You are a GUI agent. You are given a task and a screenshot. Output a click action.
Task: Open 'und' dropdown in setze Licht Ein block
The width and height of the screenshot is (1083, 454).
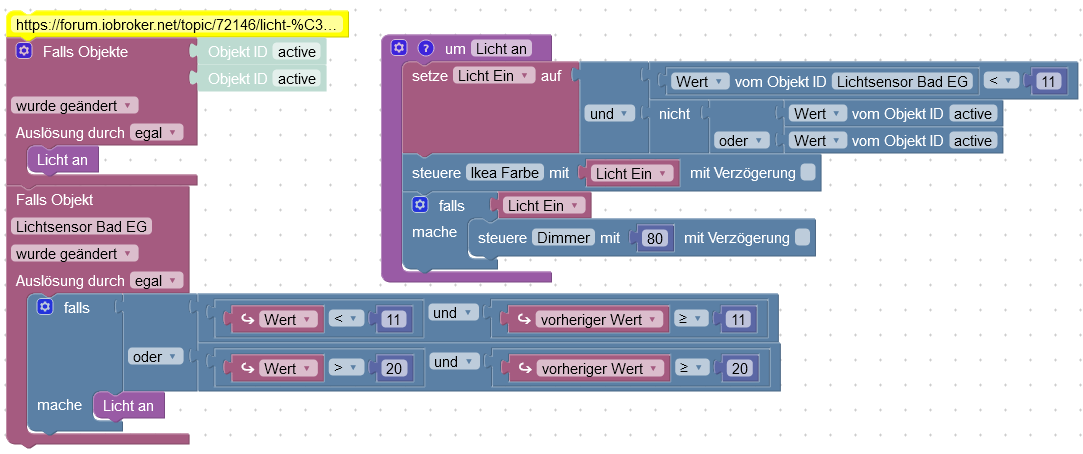pos(610,114)
